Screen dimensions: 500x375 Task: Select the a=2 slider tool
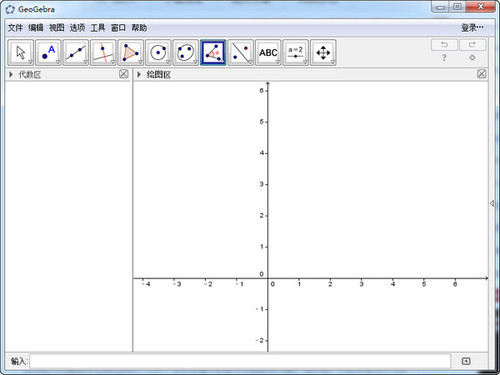[x=296, y=52]
